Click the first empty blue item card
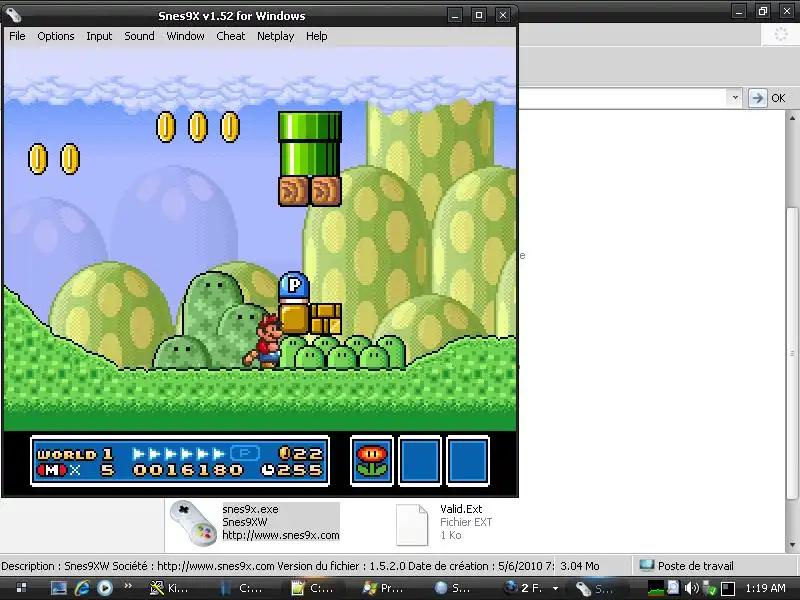Image resolution: width=800 pixels, height=600 pixels. (x=420, y=461)
